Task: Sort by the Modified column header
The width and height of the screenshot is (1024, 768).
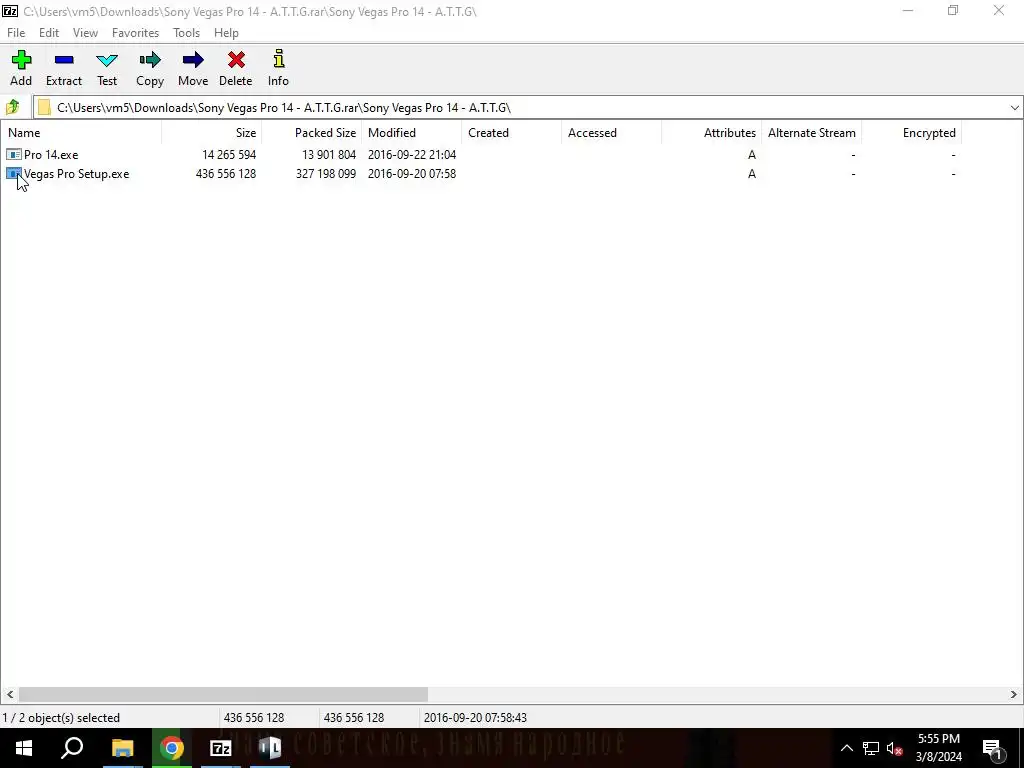Action: pyautogui.click(x=411, y=133)
